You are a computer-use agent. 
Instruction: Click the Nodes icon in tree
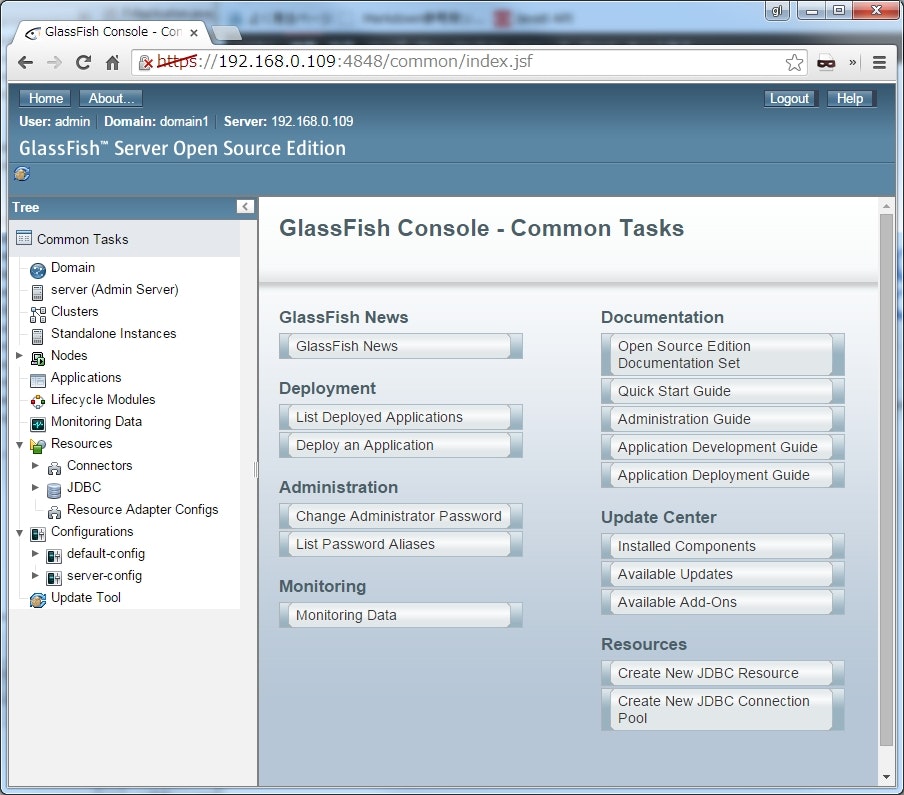[38, 358]
